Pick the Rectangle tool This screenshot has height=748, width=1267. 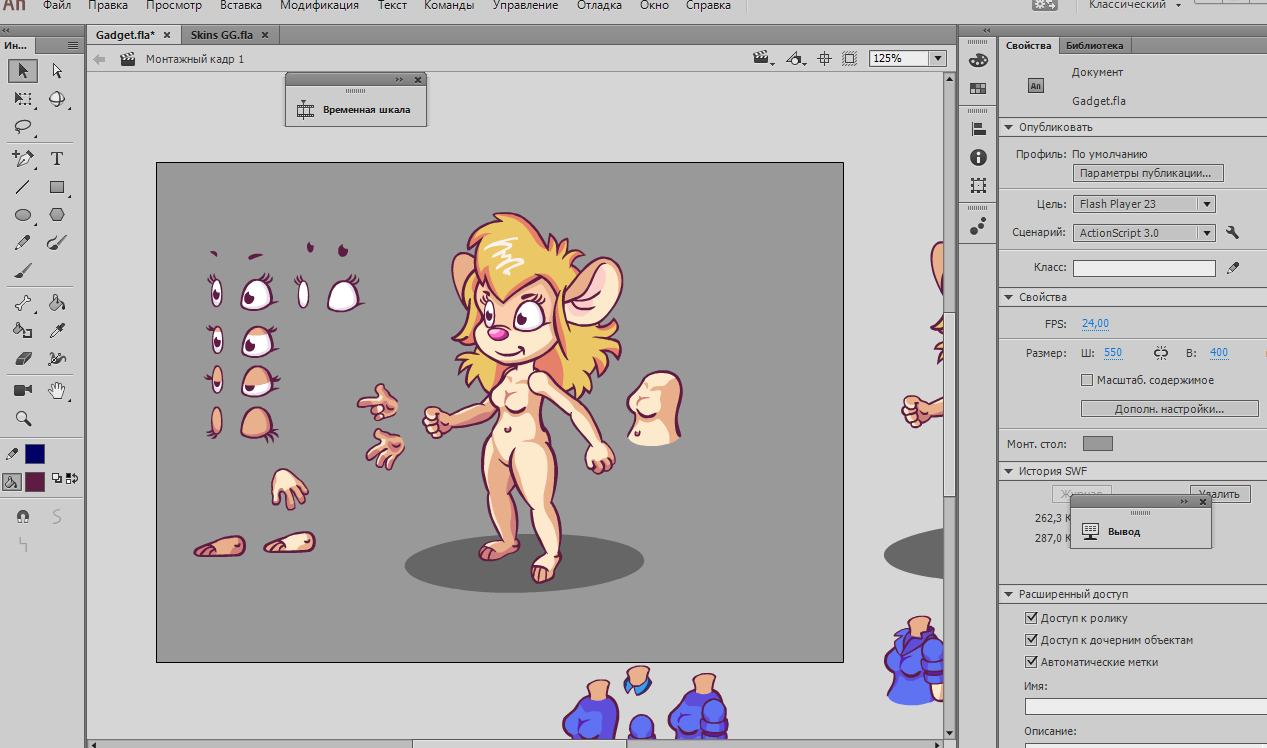57,187
